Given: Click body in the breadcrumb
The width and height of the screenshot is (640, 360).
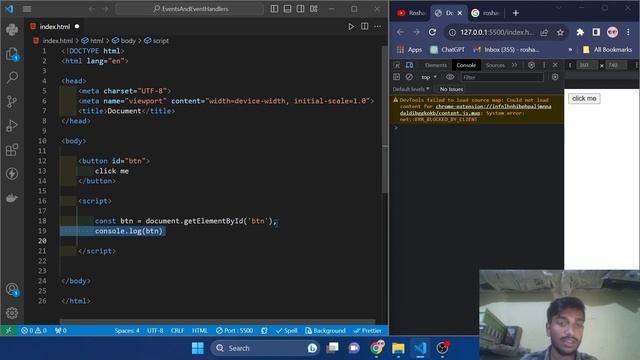Looking at the screenshot, I should tap(128, 41).
